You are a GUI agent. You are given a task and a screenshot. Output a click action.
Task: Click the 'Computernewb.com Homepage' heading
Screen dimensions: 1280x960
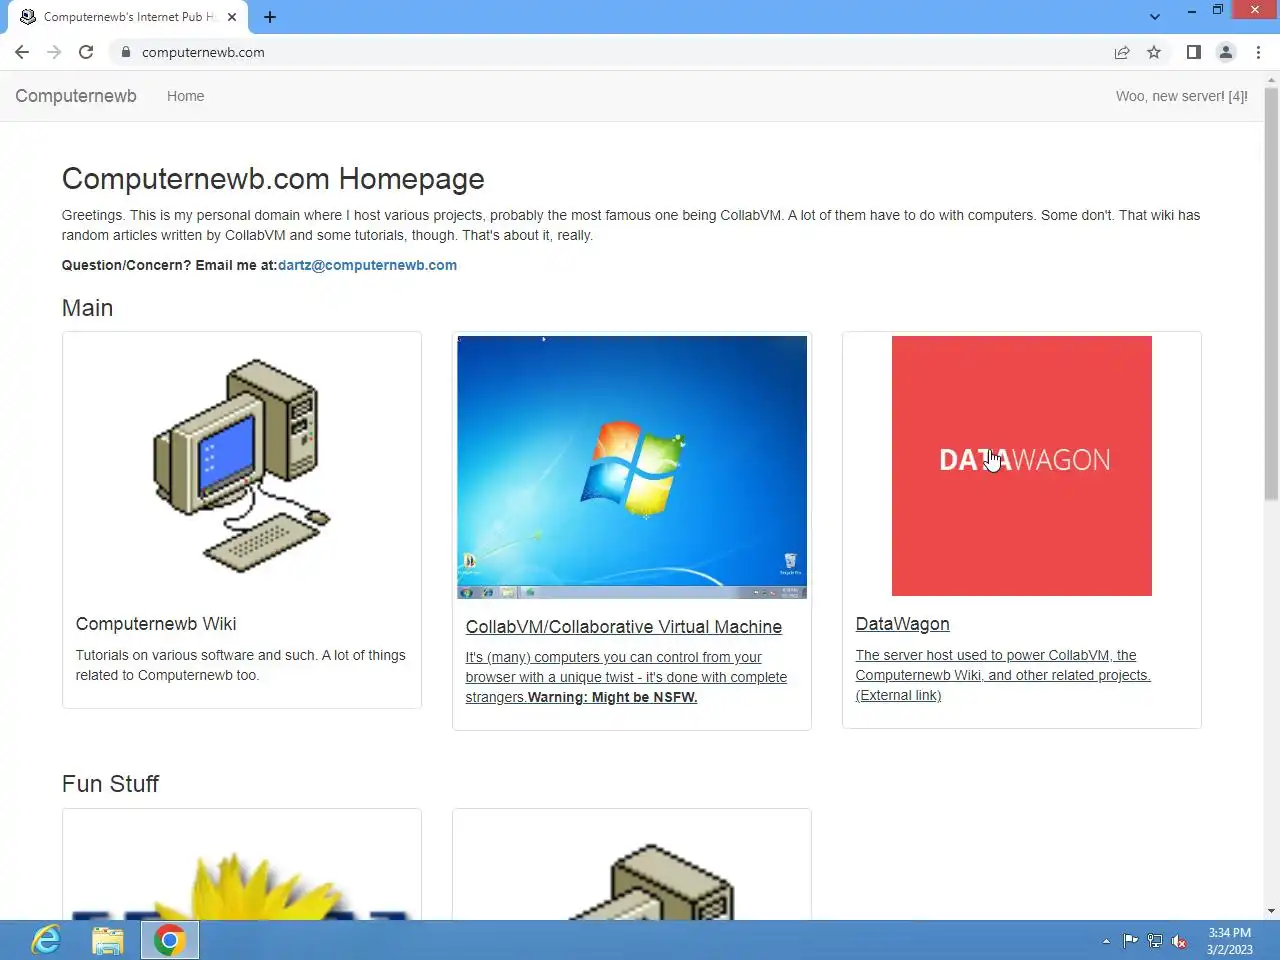coord(273,179)
